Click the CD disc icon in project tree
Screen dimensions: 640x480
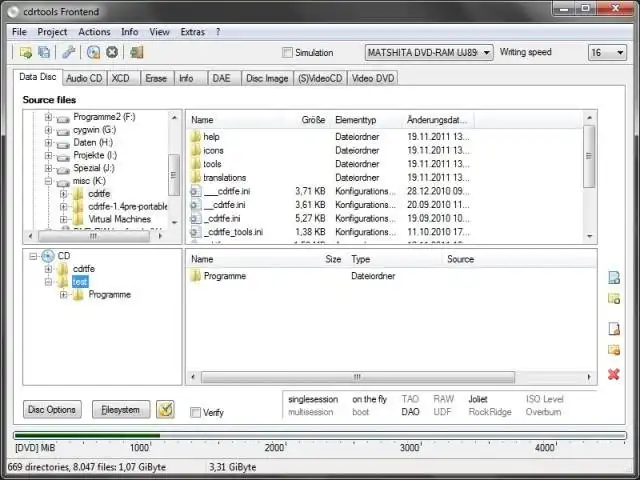[48, 256]
